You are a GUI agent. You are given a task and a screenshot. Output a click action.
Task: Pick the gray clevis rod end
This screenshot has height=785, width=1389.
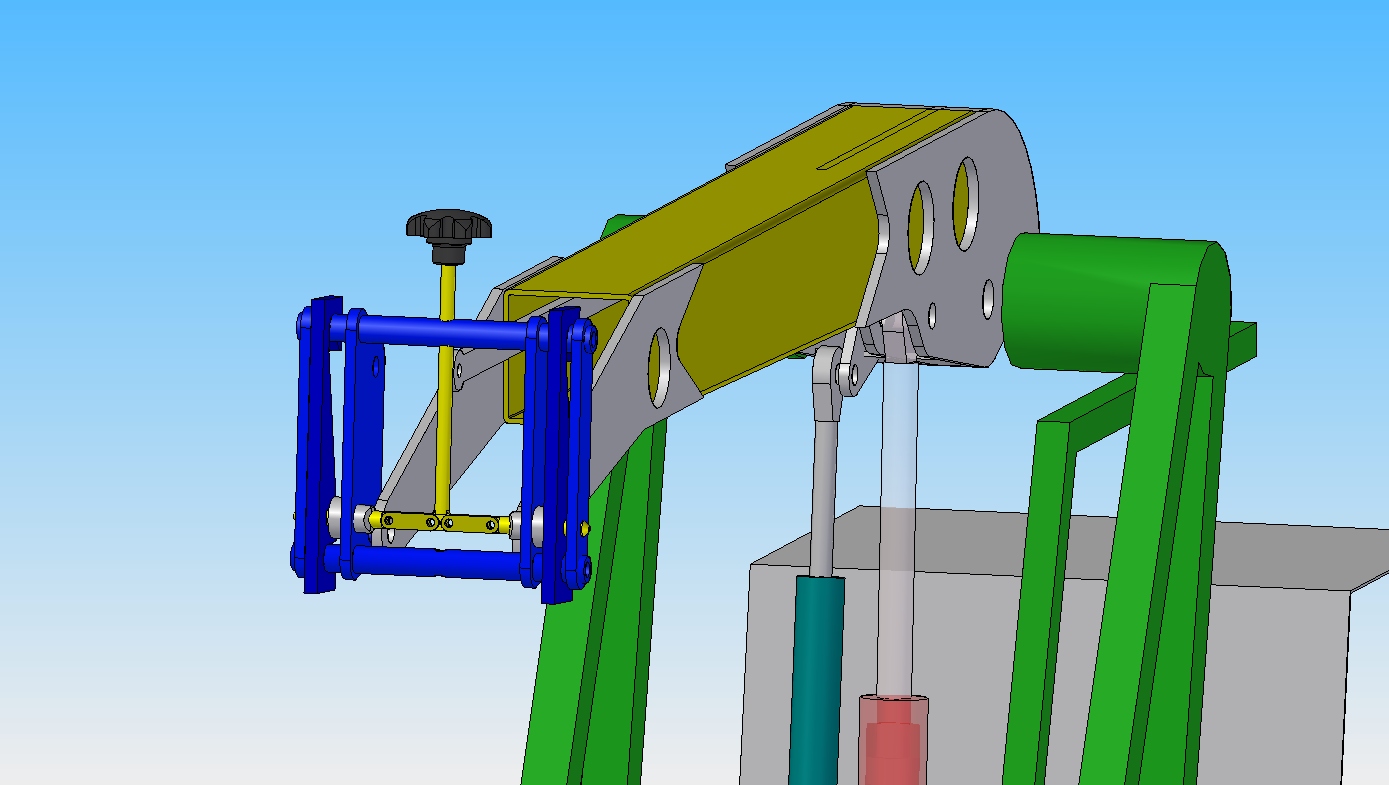click(x=828, y=385)
